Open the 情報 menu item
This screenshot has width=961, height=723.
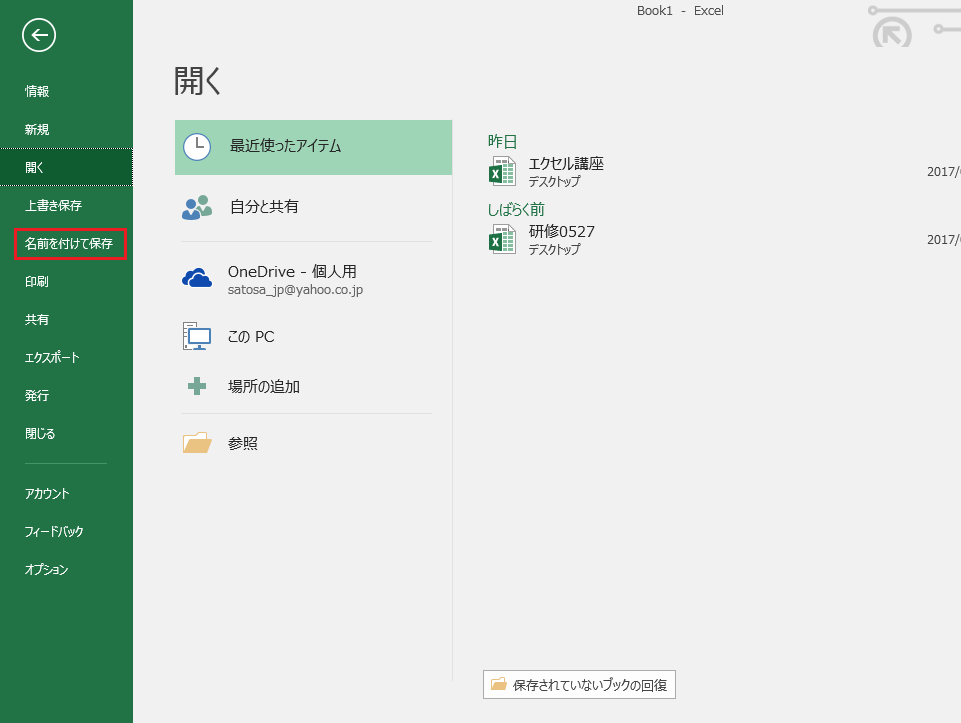click(66, 91)
